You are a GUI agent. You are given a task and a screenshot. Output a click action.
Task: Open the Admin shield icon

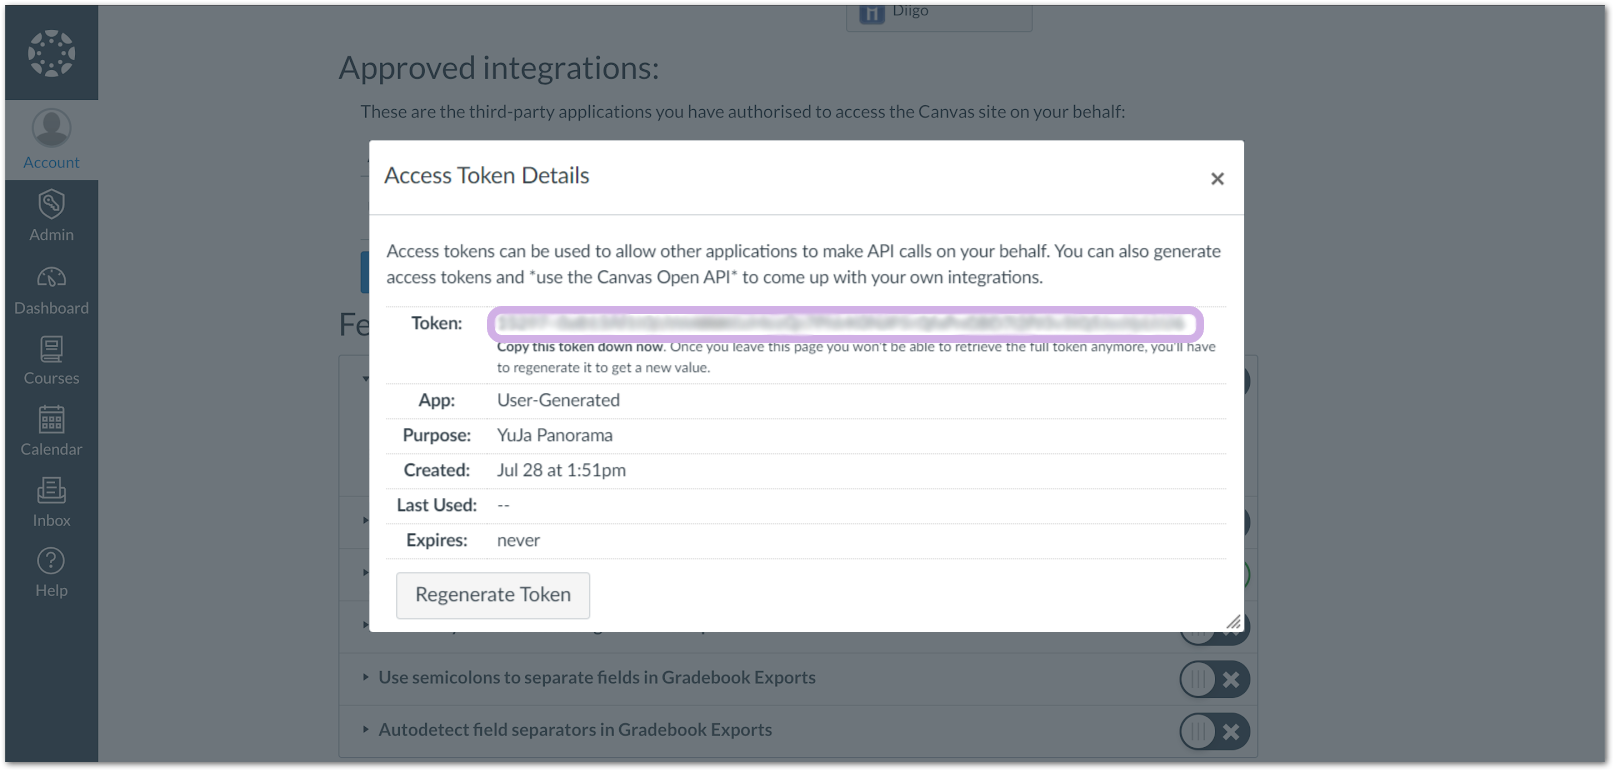tap(51, 215)
